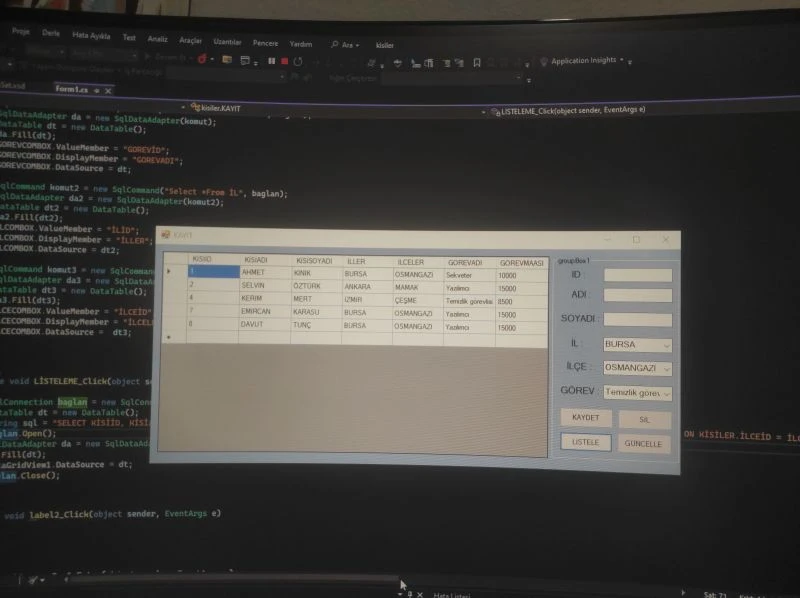Click the red Stop Debugging icon
Viewport: 800px width, 598px height.
pos(284,61)
